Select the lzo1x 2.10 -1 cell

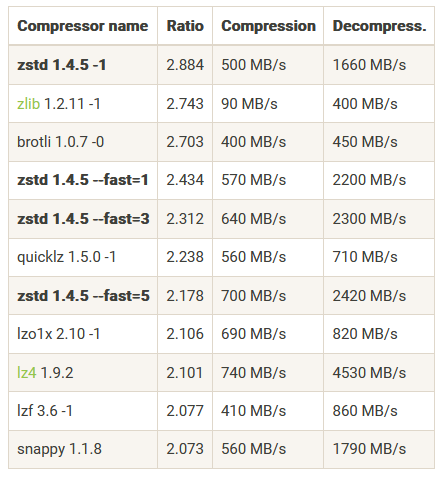tap(83, 334)
